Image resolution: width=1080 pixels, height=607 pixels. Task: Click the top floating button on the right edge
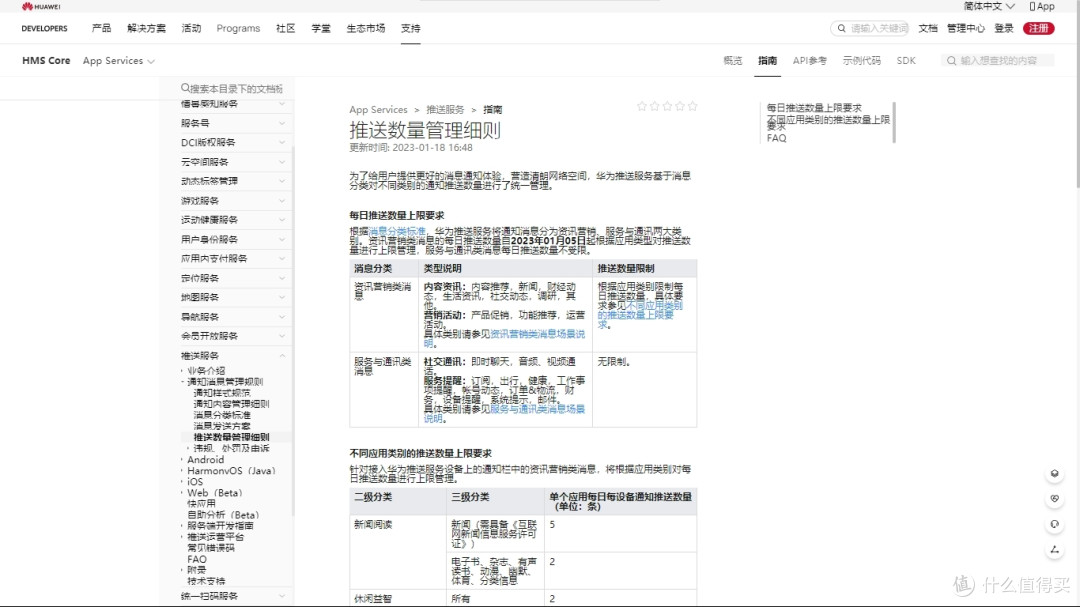pyautogui.click(x=1054, y=474)
